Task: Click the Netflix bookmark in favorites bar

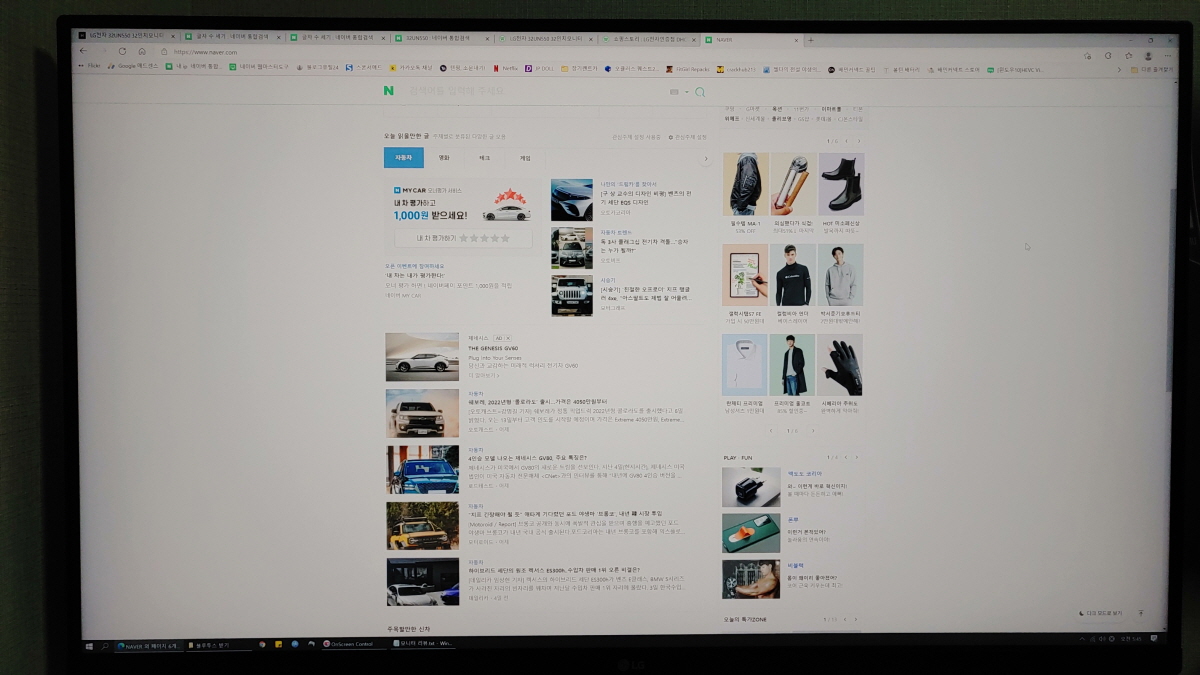Action: [506, 68]
